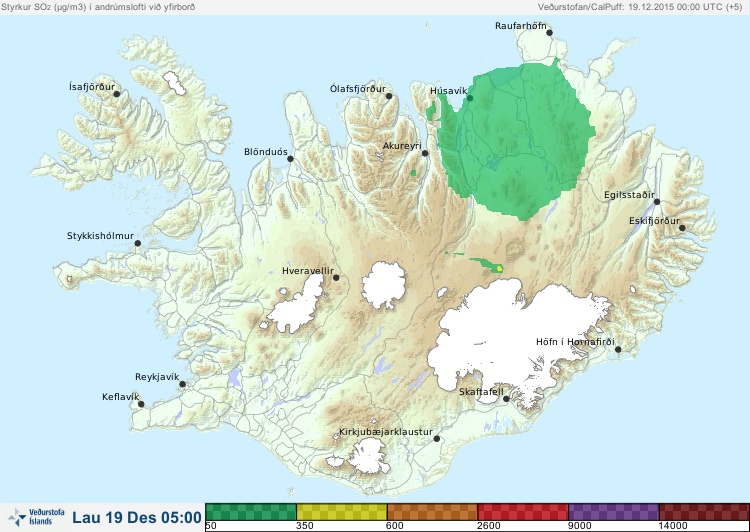Click the Egilsstaðir station dot

pos(657,202)
